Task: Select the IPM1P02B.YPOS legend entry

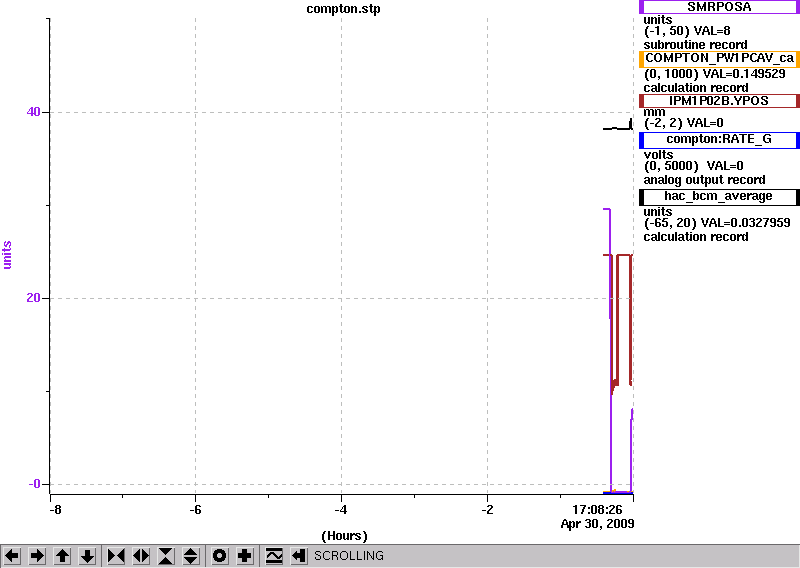Action: point(719,101)
